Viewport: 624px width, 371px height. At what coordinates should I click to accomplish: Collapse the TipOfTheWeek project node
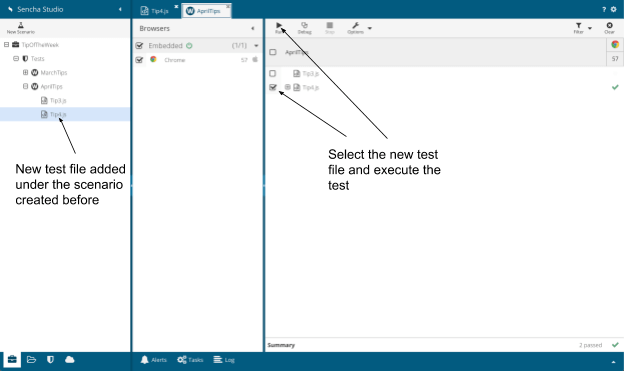6,45
